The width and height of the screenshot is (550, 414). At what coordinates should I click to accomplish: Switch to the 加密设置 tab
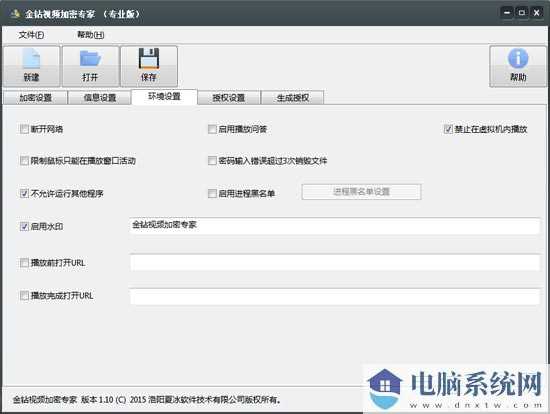coord(35,98)
